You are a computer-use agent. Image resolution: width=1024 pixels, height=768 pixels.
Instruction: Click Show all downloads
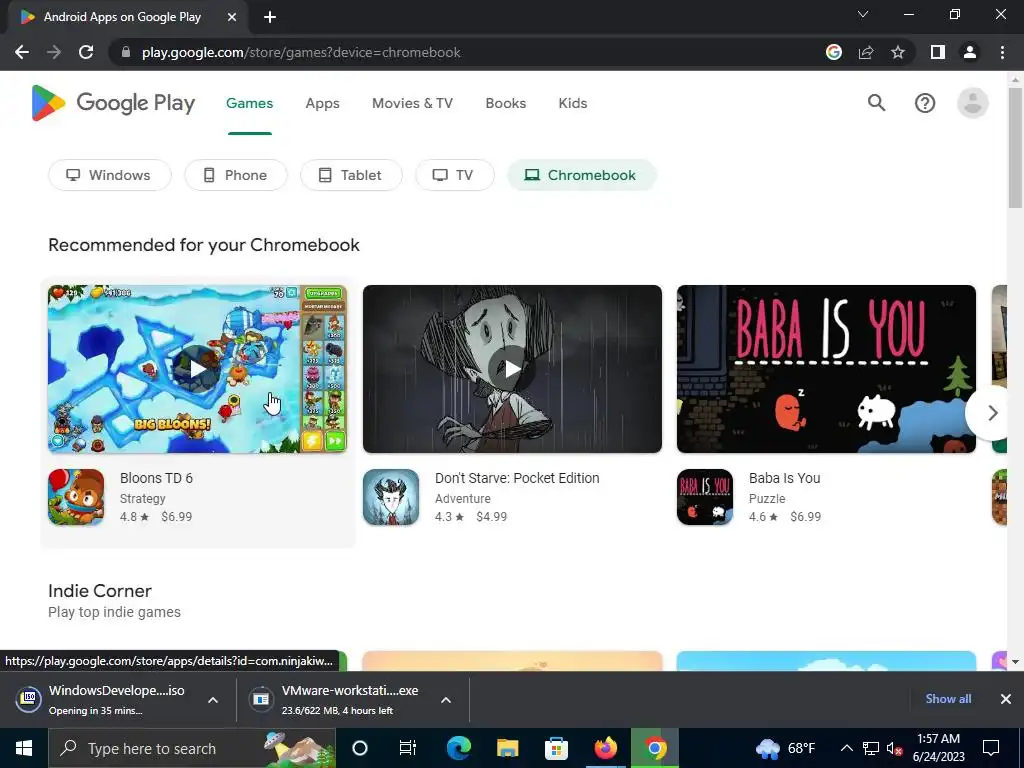click(948, 699)
